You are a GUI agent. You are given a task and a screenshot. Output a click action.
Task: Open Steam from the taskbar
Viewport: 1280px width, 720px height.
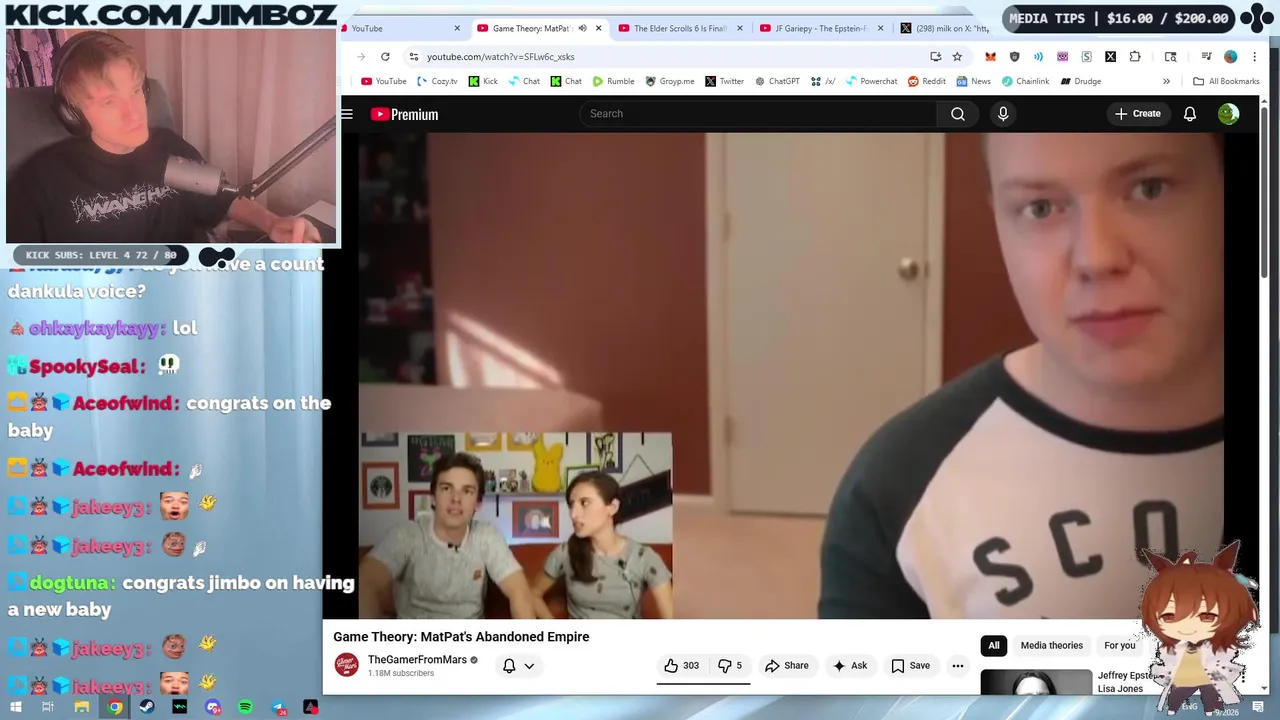147,707
